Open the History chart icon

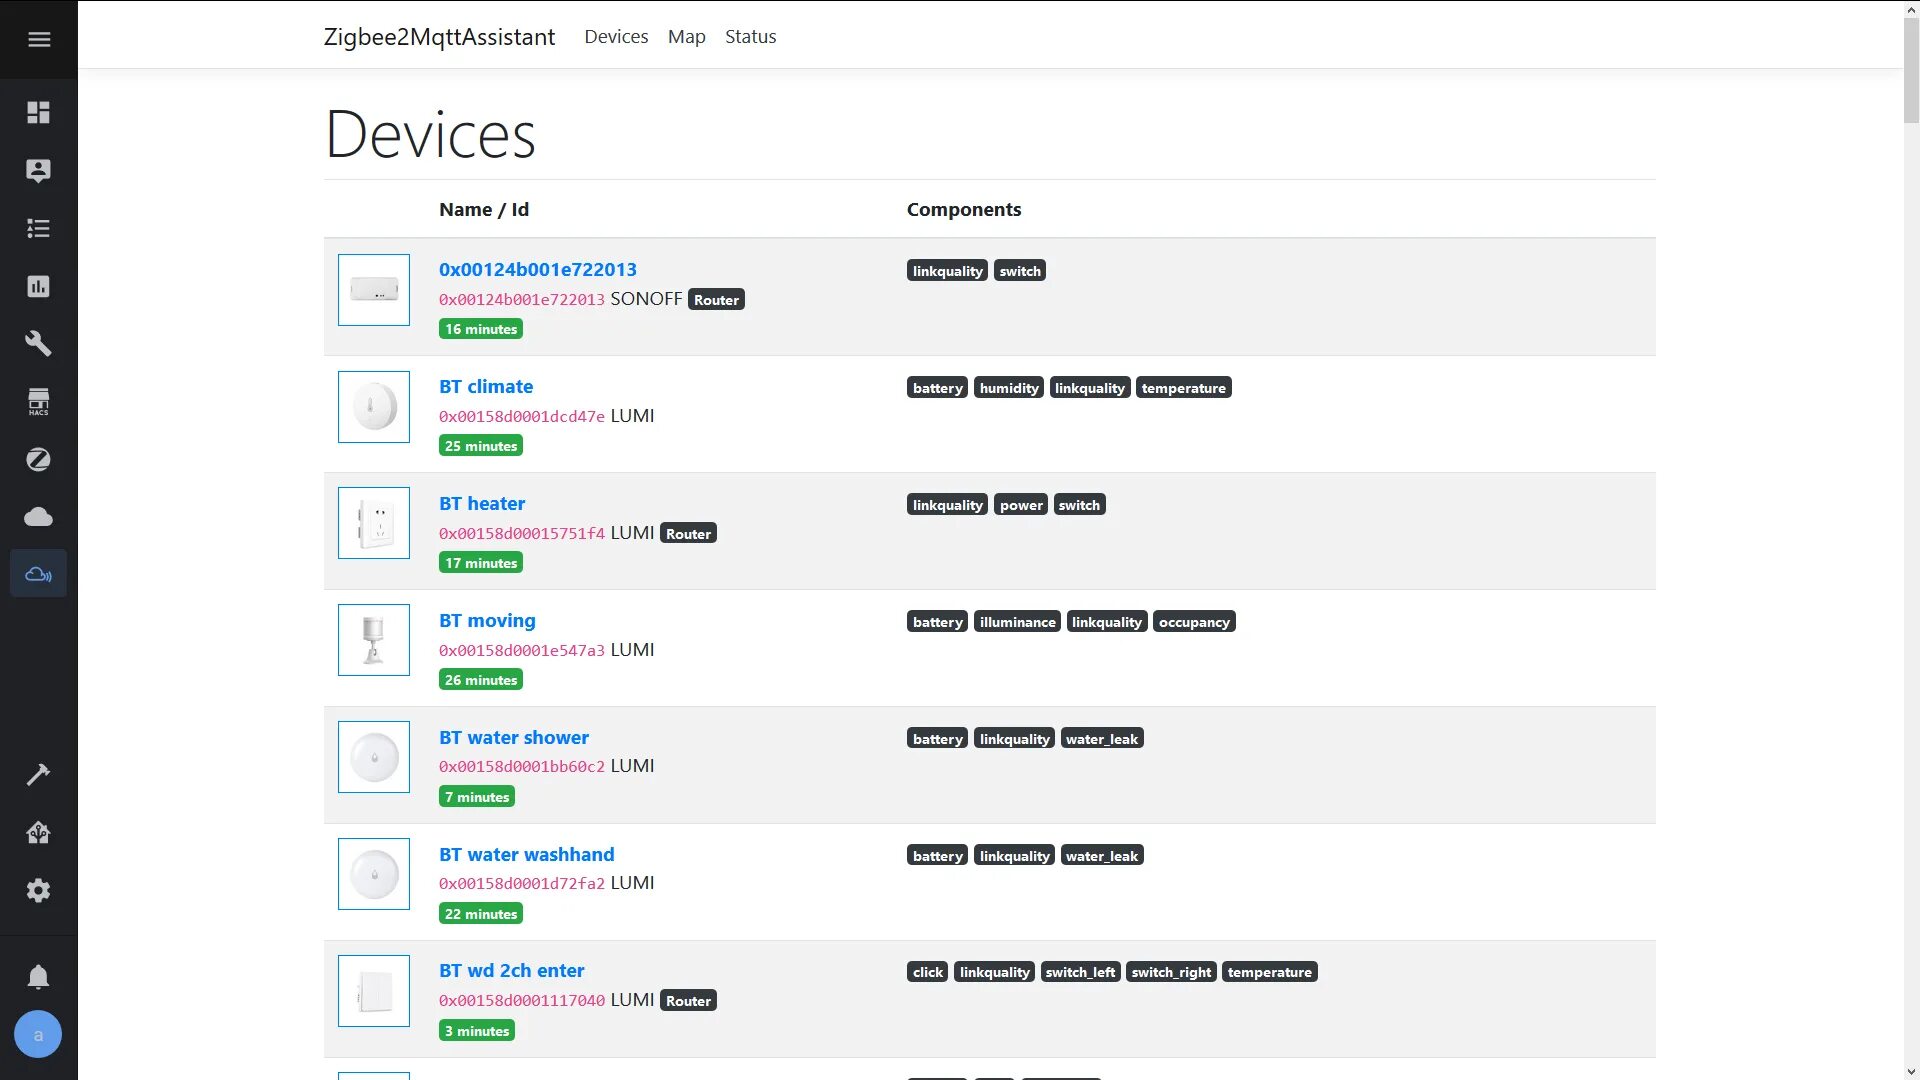39,286
